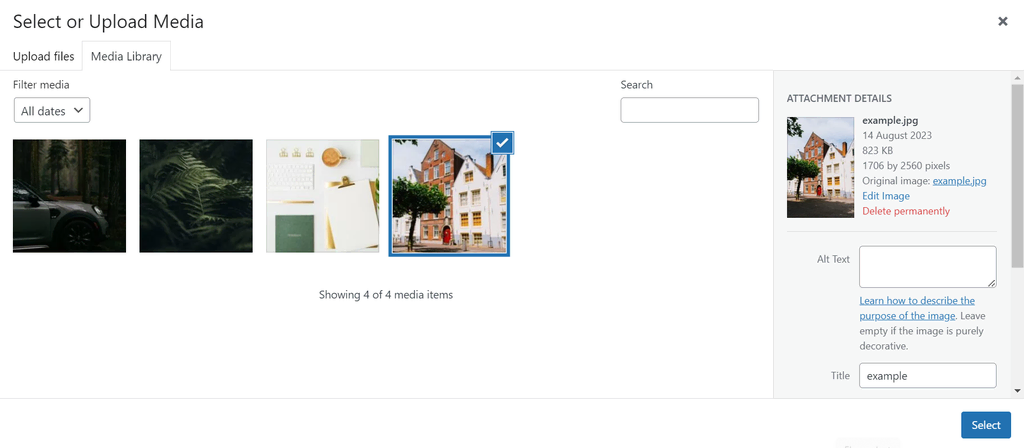Click the Search media input field
1024x448 pixels.
(x=690, y=110)
